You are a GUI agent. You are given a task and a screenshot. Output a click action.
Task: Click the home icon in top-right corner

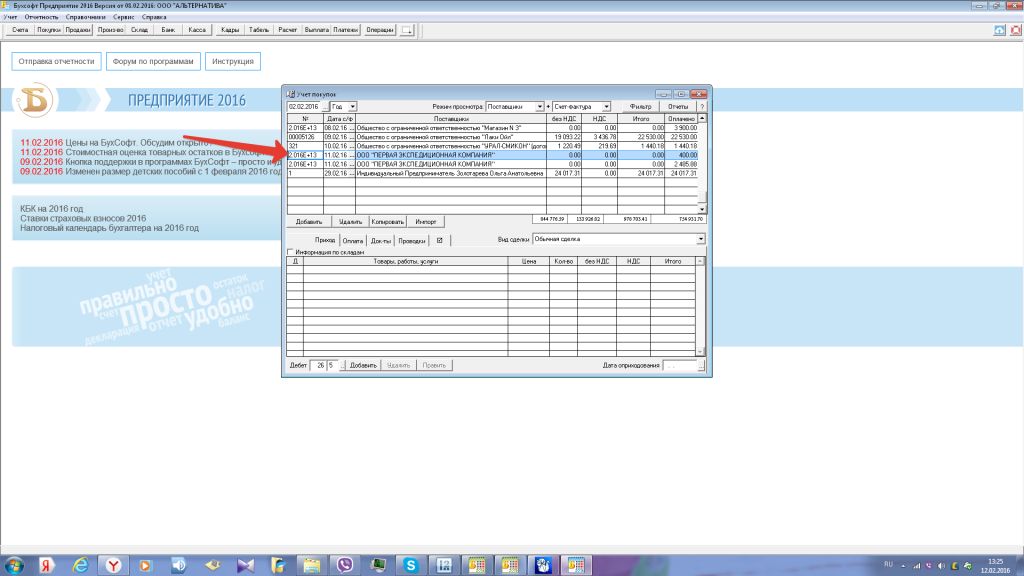[x=1000, y=31]
